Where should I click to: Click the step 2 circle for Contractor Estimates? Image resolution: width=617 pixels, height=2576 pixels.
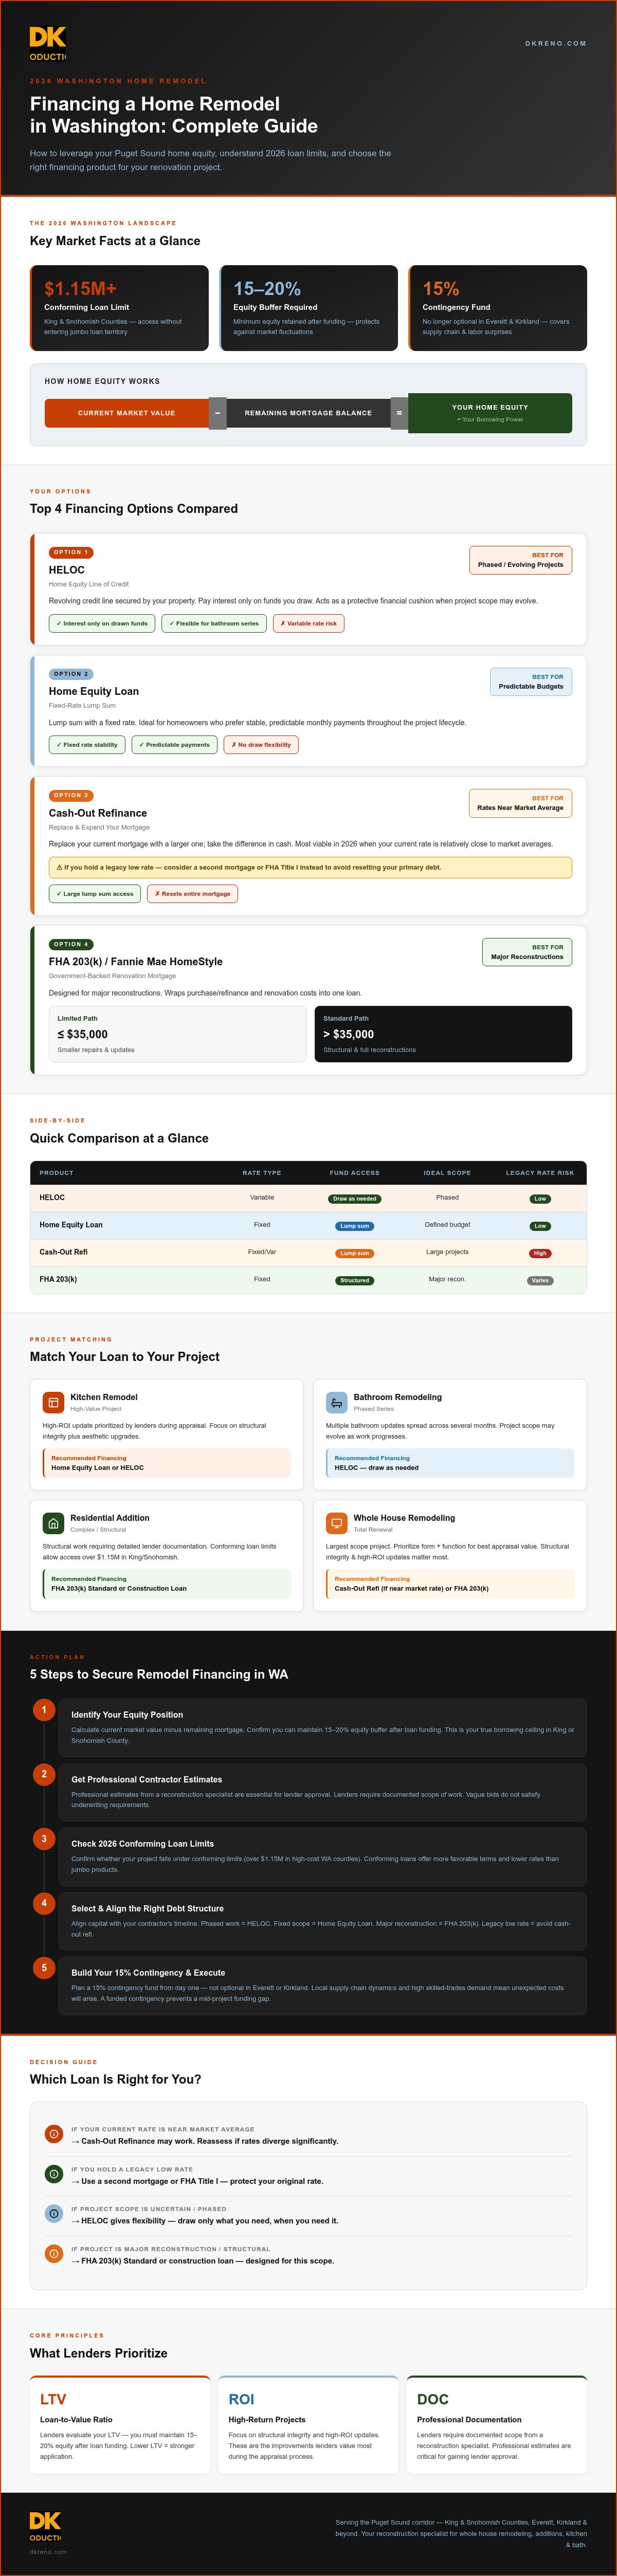(x=44, y=1774)
